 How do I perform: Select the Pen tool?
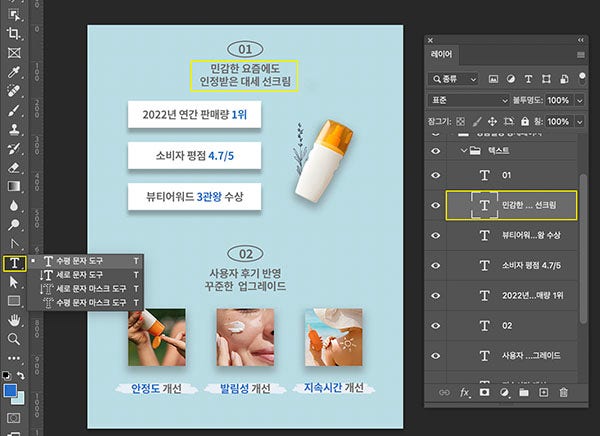pos(14,244)
